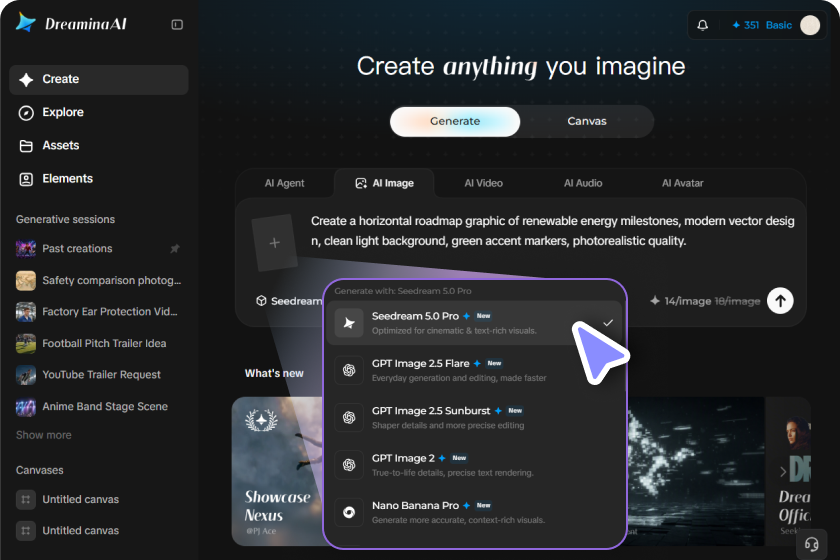Image resolution: width=840 pixels, height=560 pixels.
Task: Open Elements in the sidebar
Action: [99, 179]
